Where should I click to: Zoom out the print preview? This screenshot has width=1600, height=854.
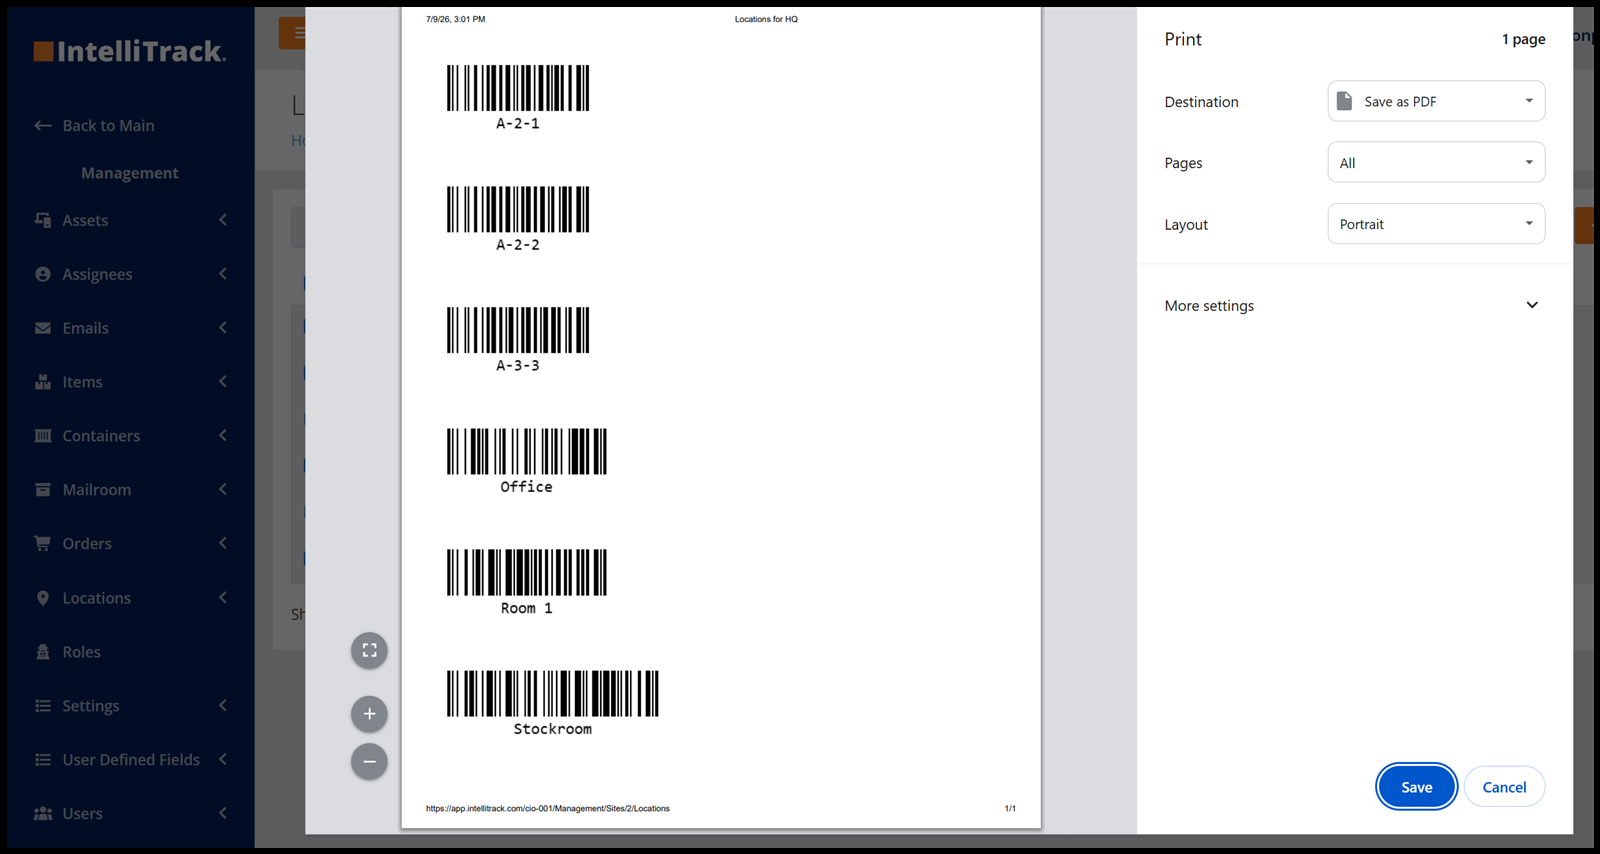click(x=369, y=762)
